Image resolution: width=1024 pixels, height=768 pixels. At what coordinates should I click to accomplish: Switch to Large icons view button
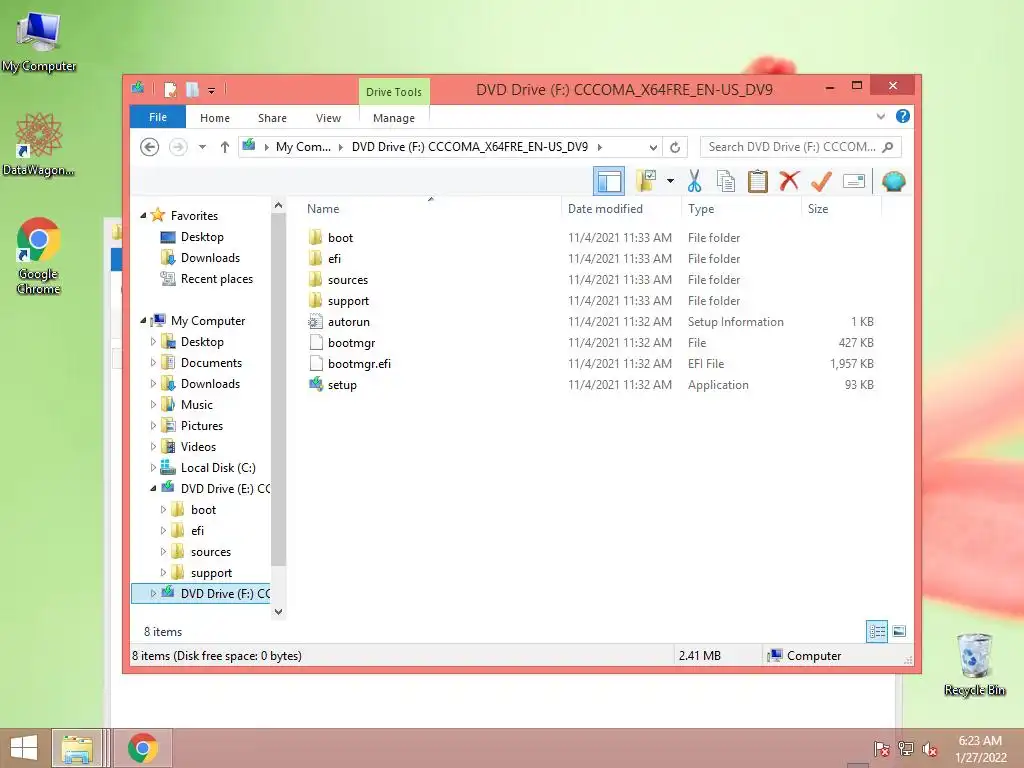pos(899,631)
